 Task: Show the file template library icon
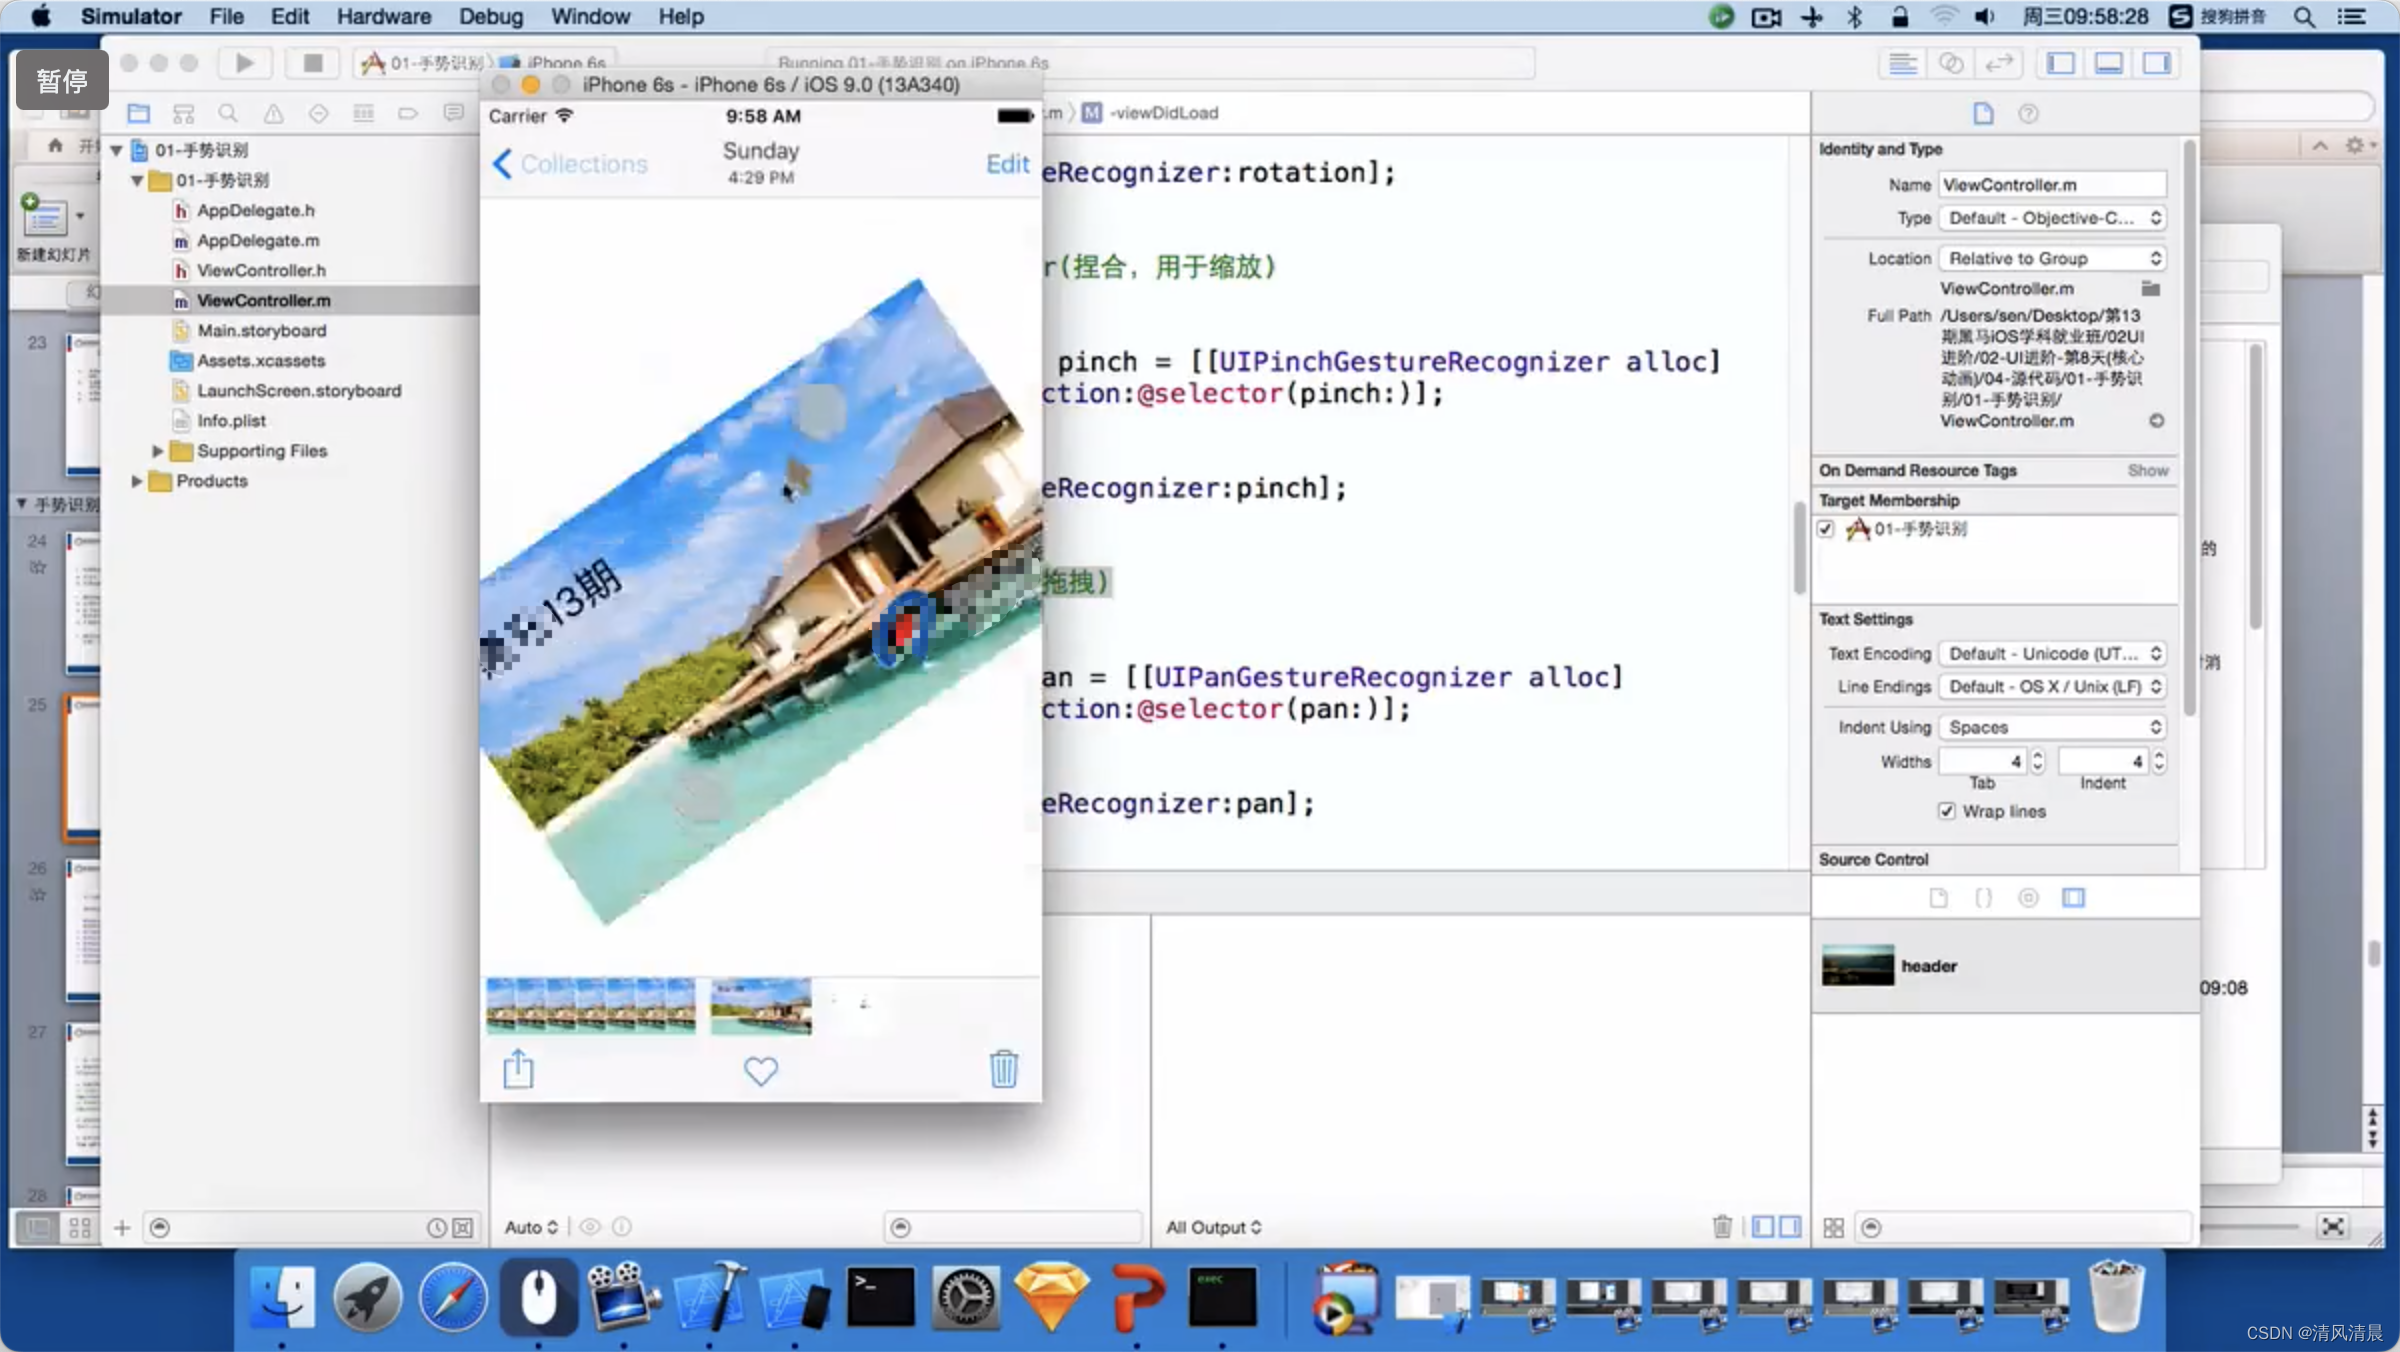[x=1938, y=897]
